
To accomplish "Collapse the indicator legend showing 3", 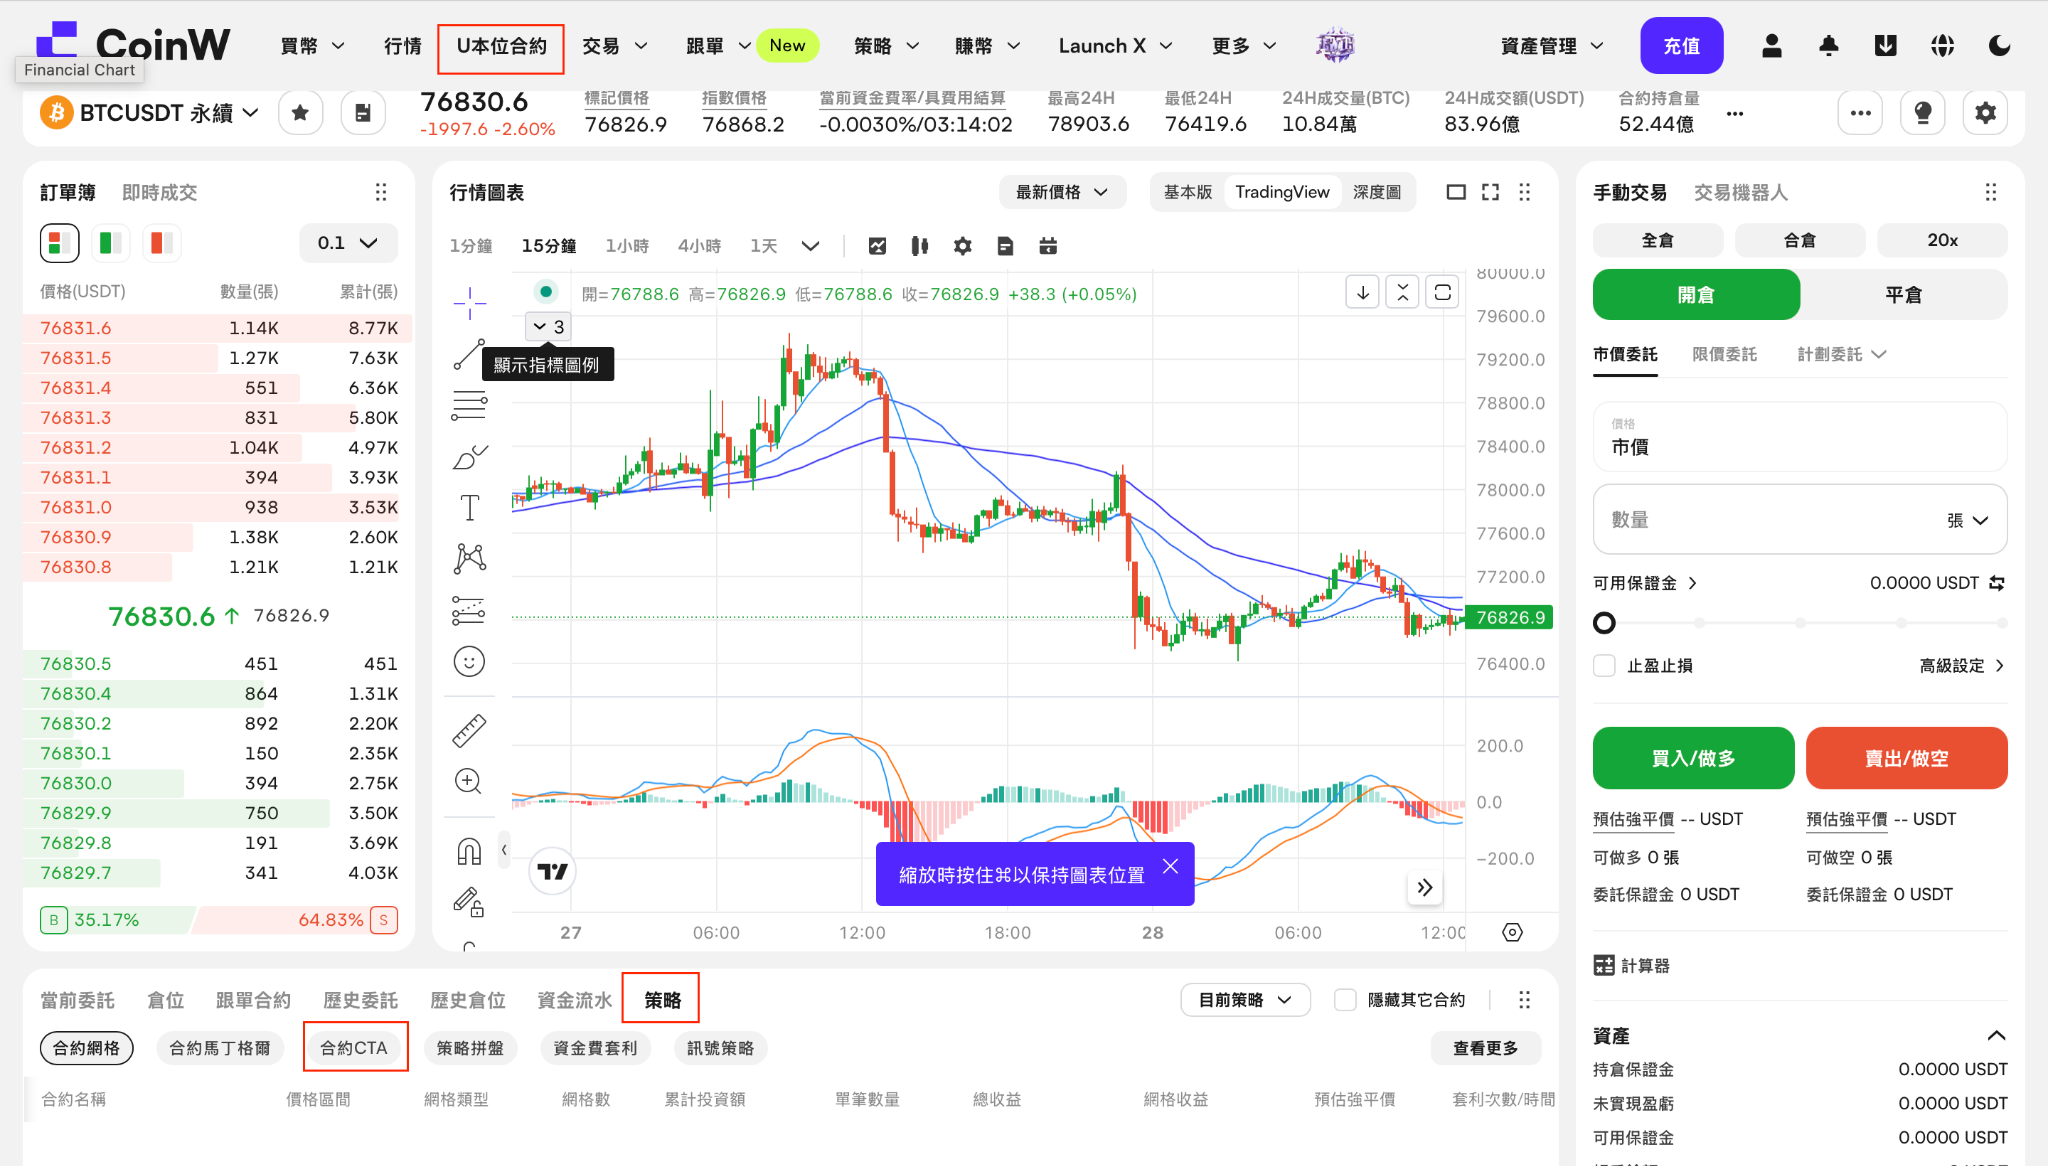I will tap(548, 327).
